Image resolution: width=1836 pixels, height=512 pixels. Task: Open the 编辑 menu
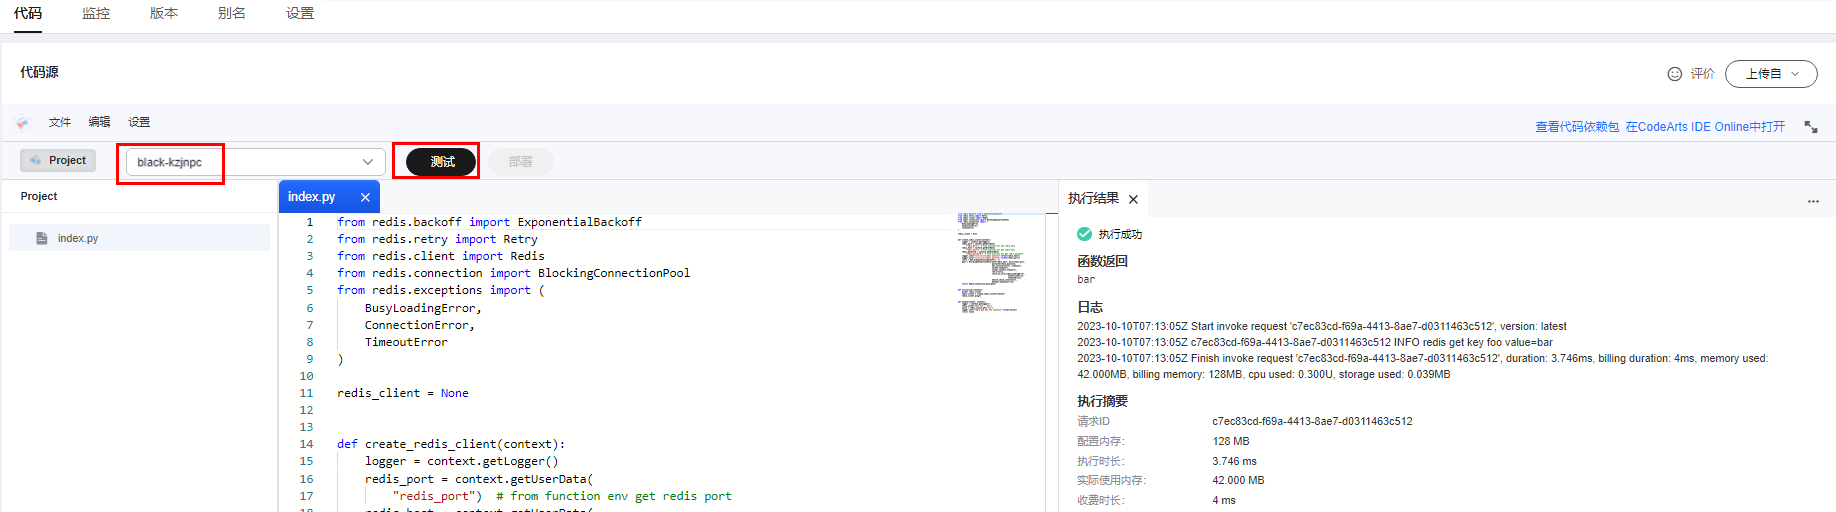click(x=99, y=122)
